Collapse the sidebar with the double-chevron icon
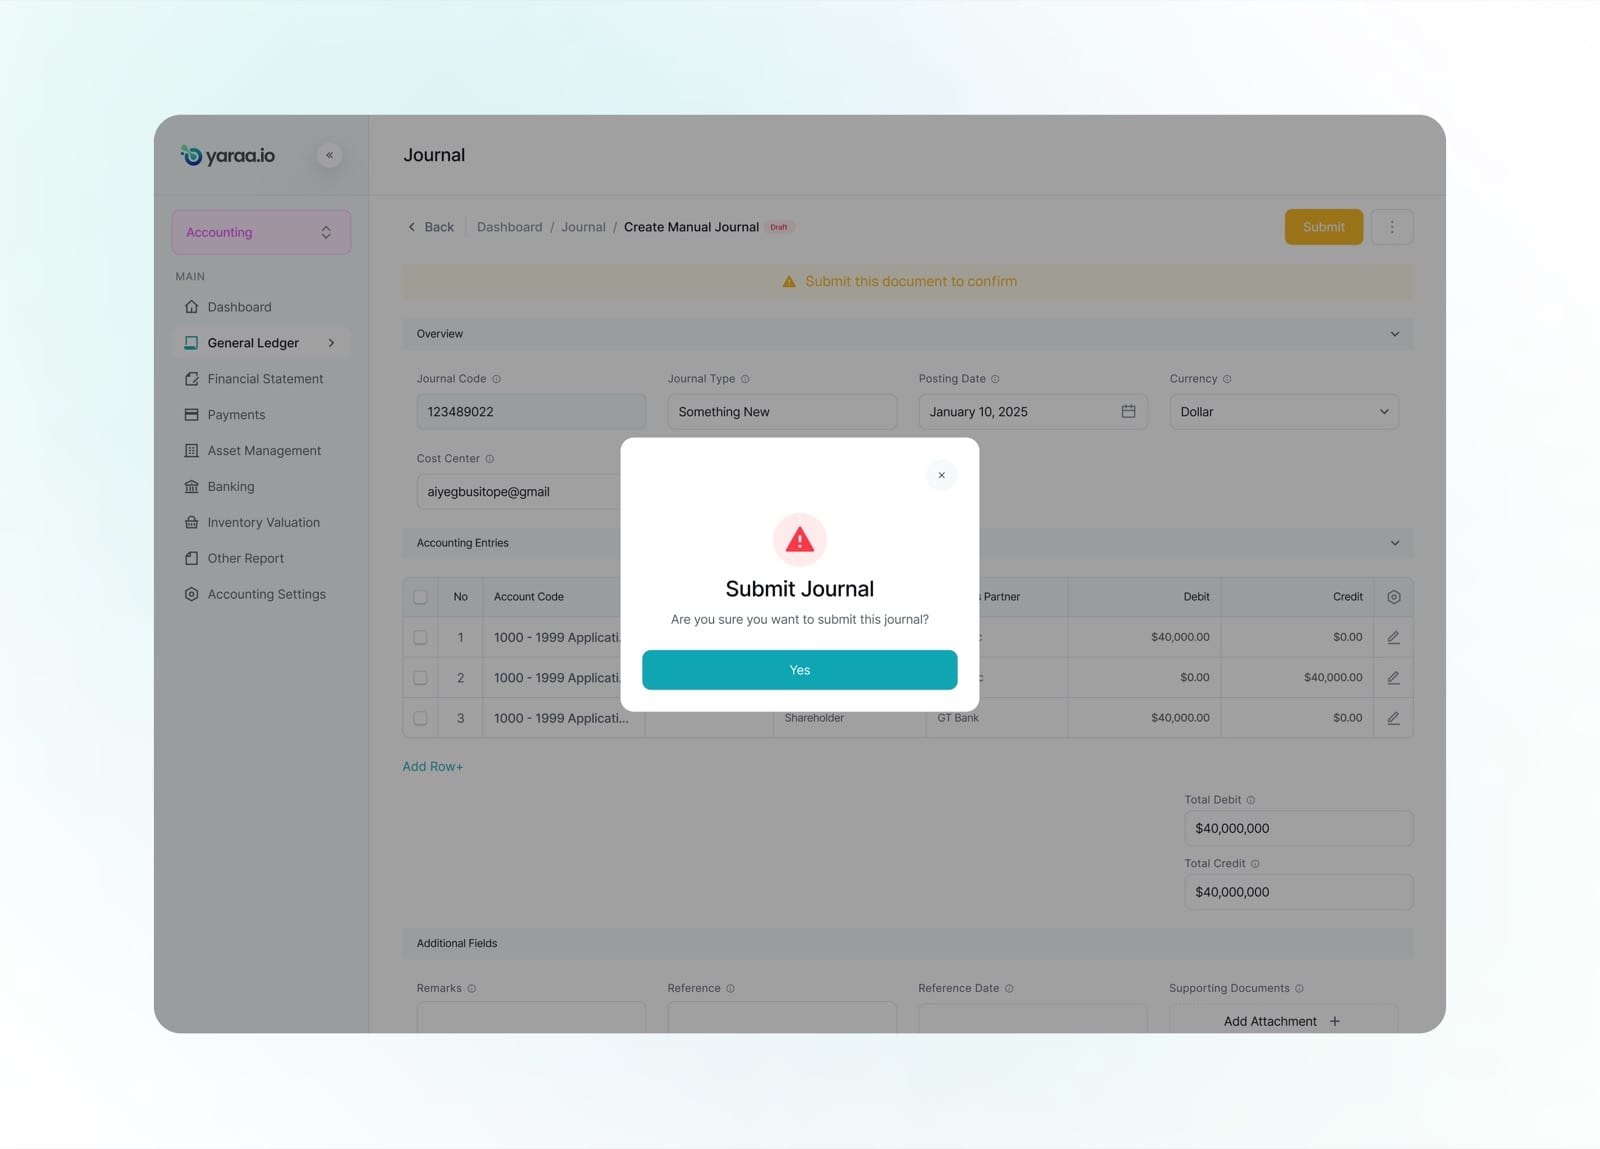This screenshot has height=1149, width=1600. point(329,155)
